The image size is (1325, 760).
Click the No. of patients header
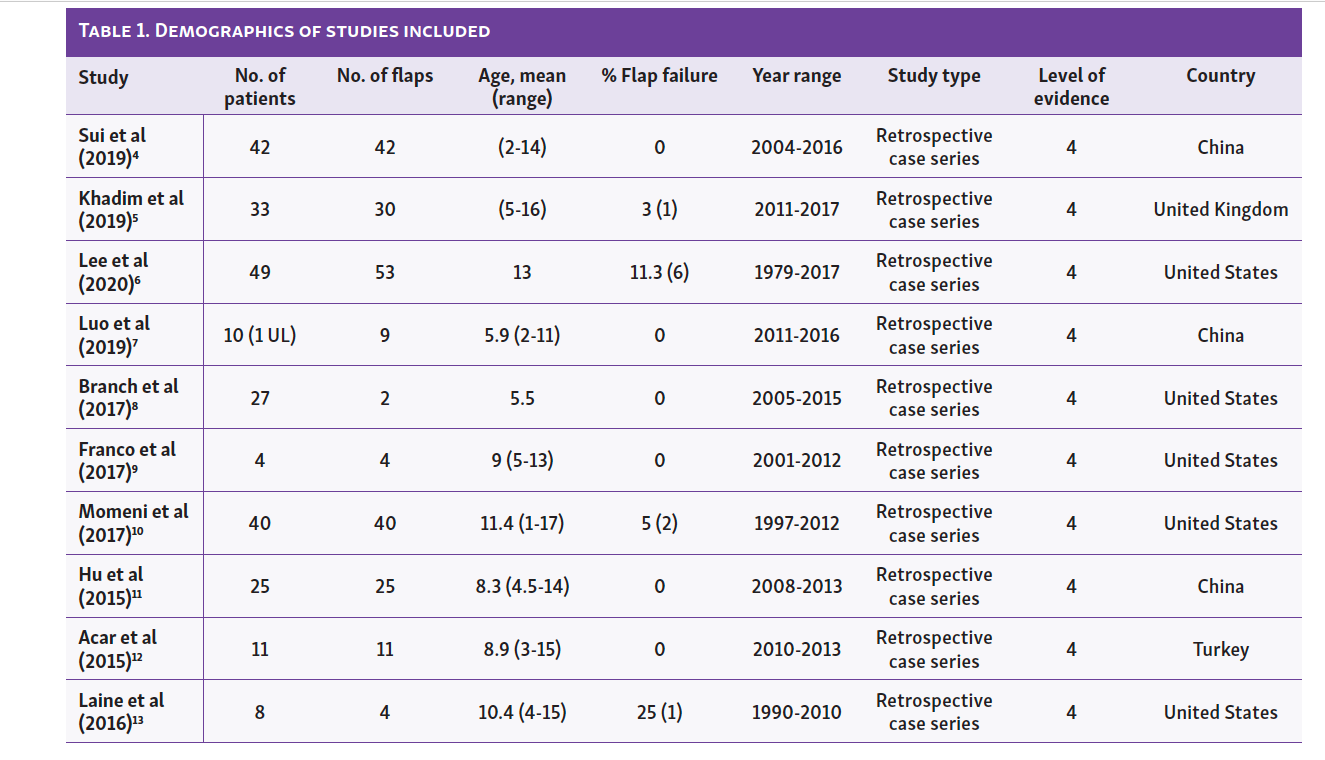coord(260,87)
